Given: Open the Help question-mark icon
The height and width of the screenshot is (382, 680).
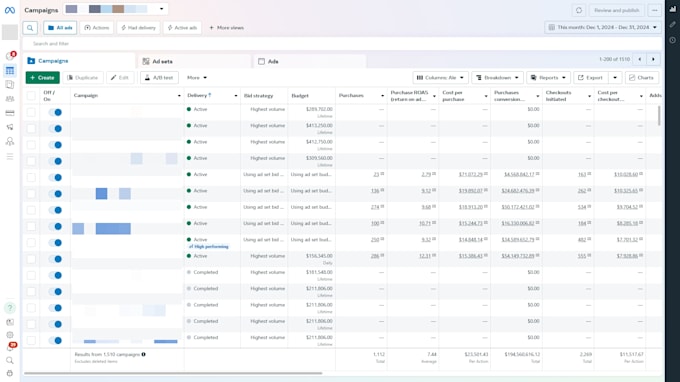Looking at the screenshot, I should tap(10, 308).
